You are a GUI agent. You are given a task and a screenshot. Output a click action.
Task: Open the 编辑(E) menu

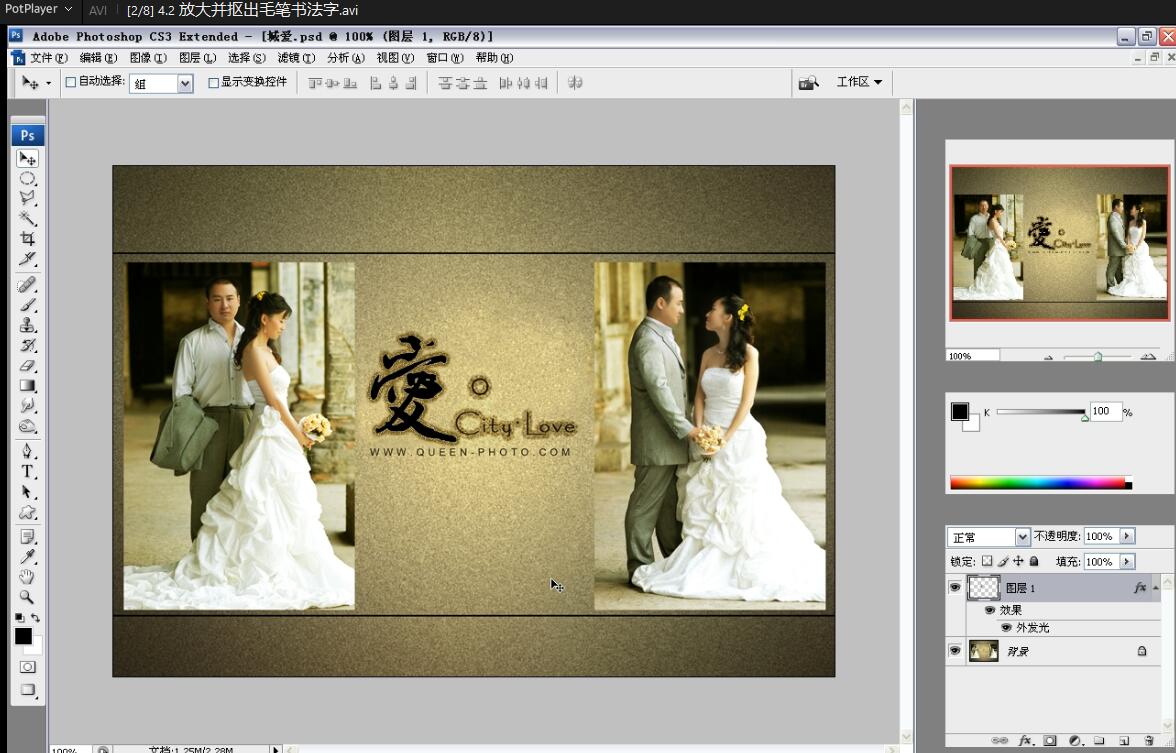98,58
